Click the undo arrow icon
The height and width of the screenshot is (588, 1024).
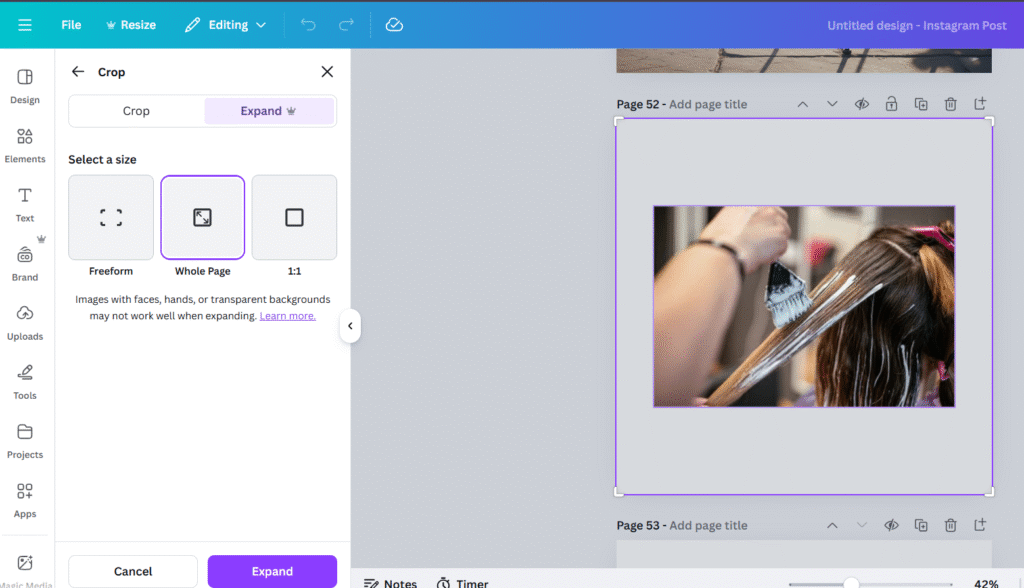tap(308, 25)
